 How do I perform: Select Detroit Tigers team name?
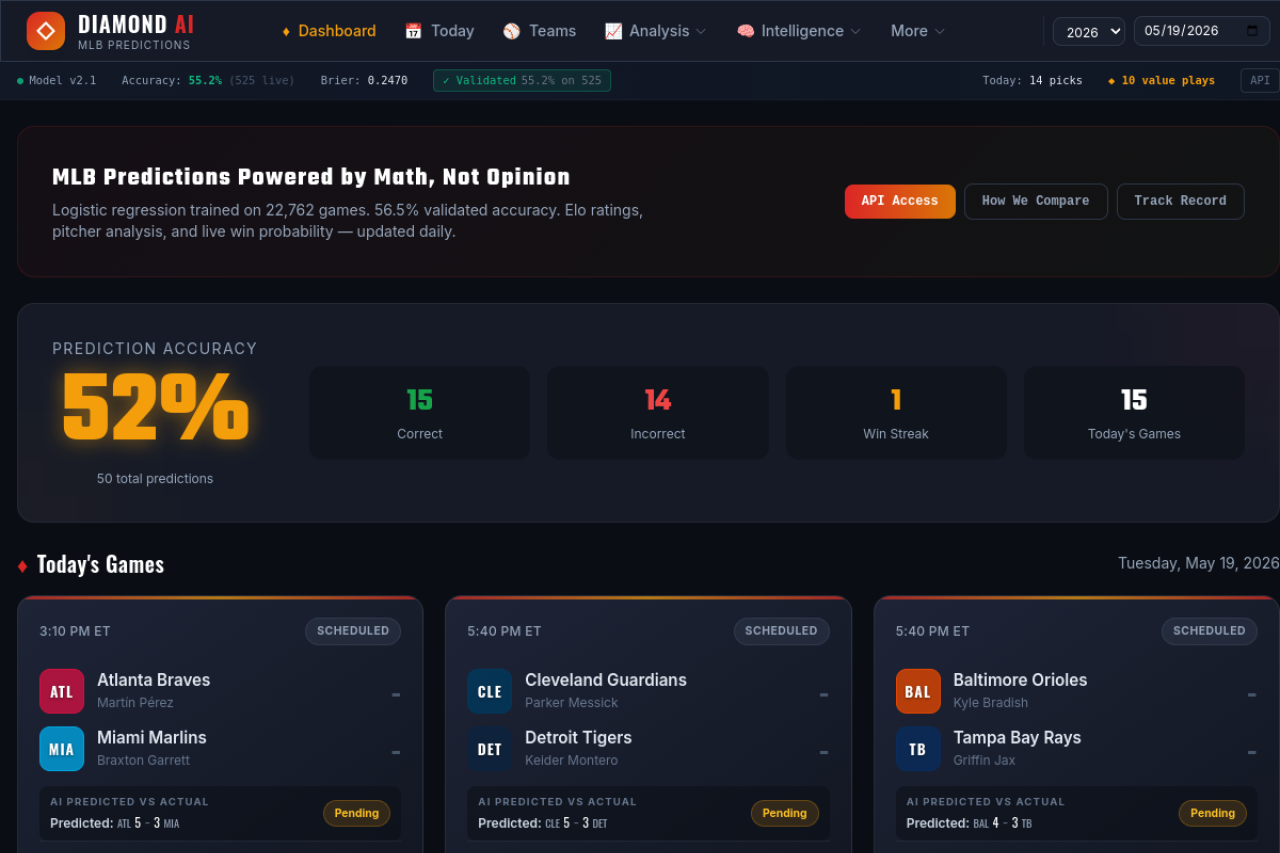tap(578, 738)
